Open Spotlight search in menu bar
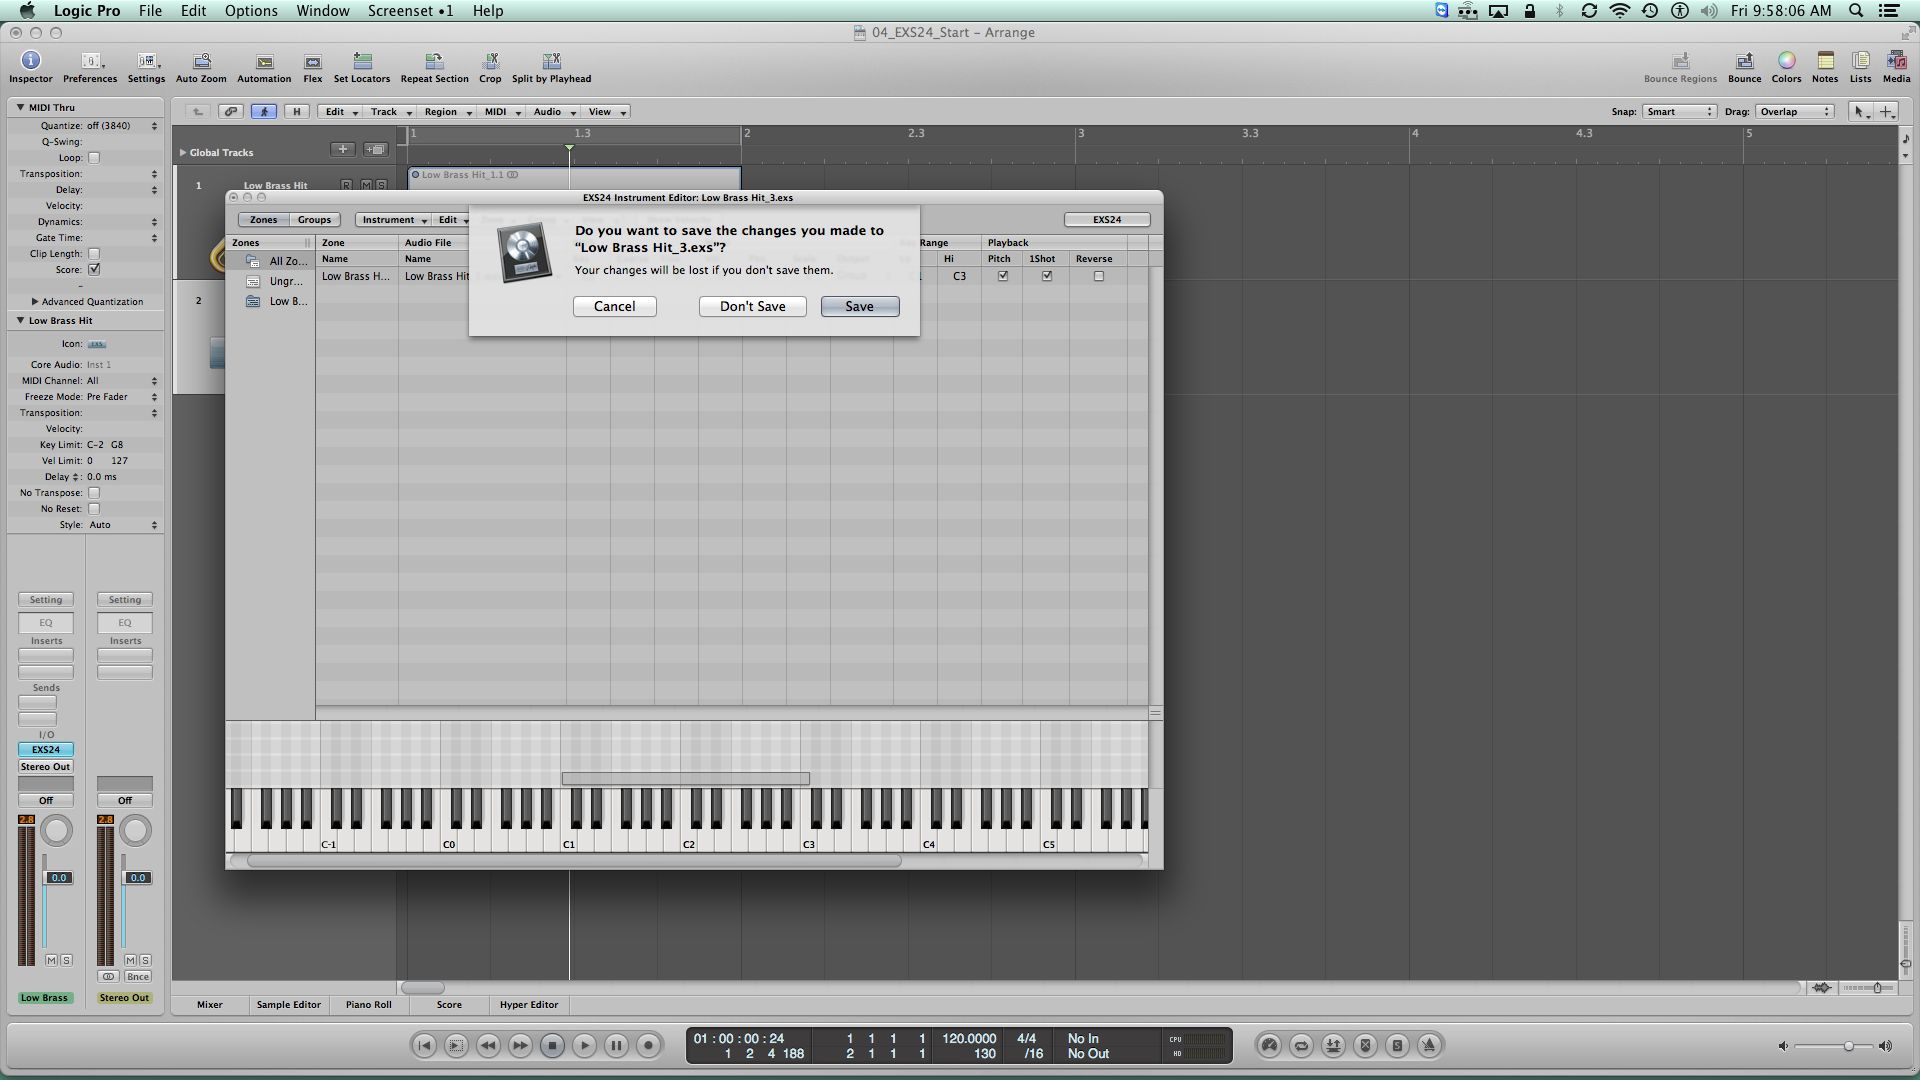1920x1080 pixels. (1856, 11)
